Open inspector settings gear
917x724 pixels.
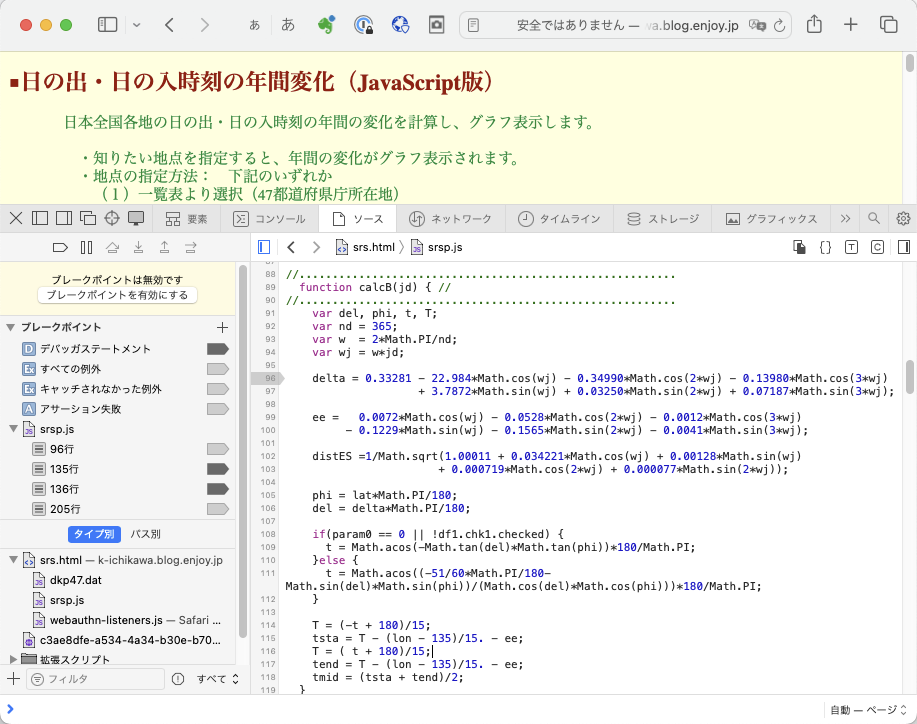tap(903, 218)
